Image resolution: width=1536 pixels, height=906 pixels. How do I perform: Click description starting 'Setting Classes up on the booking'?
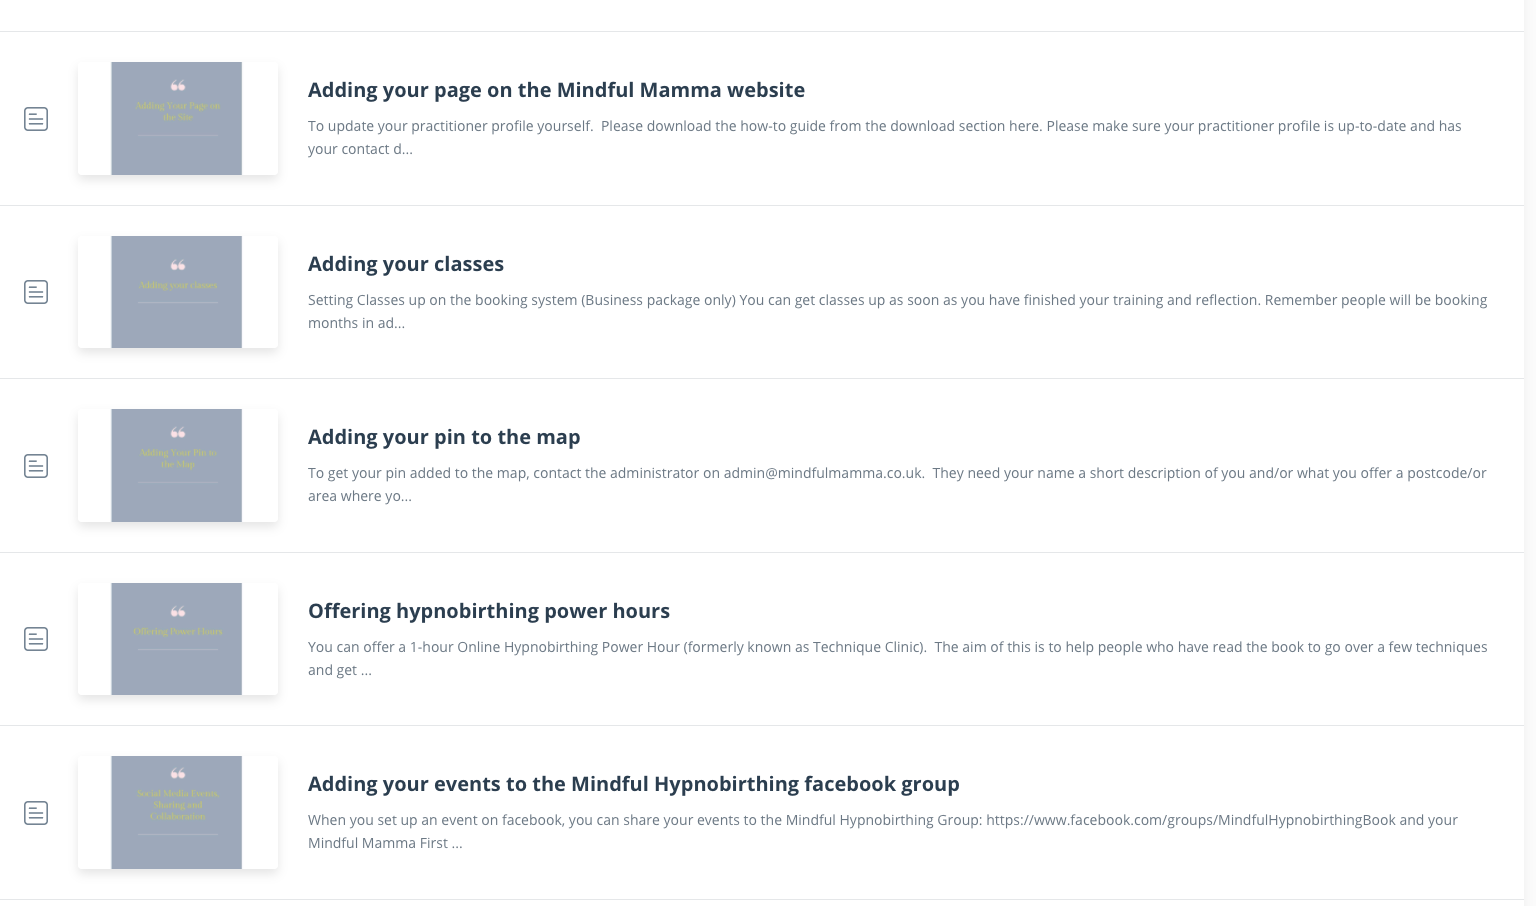[x=896, y=311]
